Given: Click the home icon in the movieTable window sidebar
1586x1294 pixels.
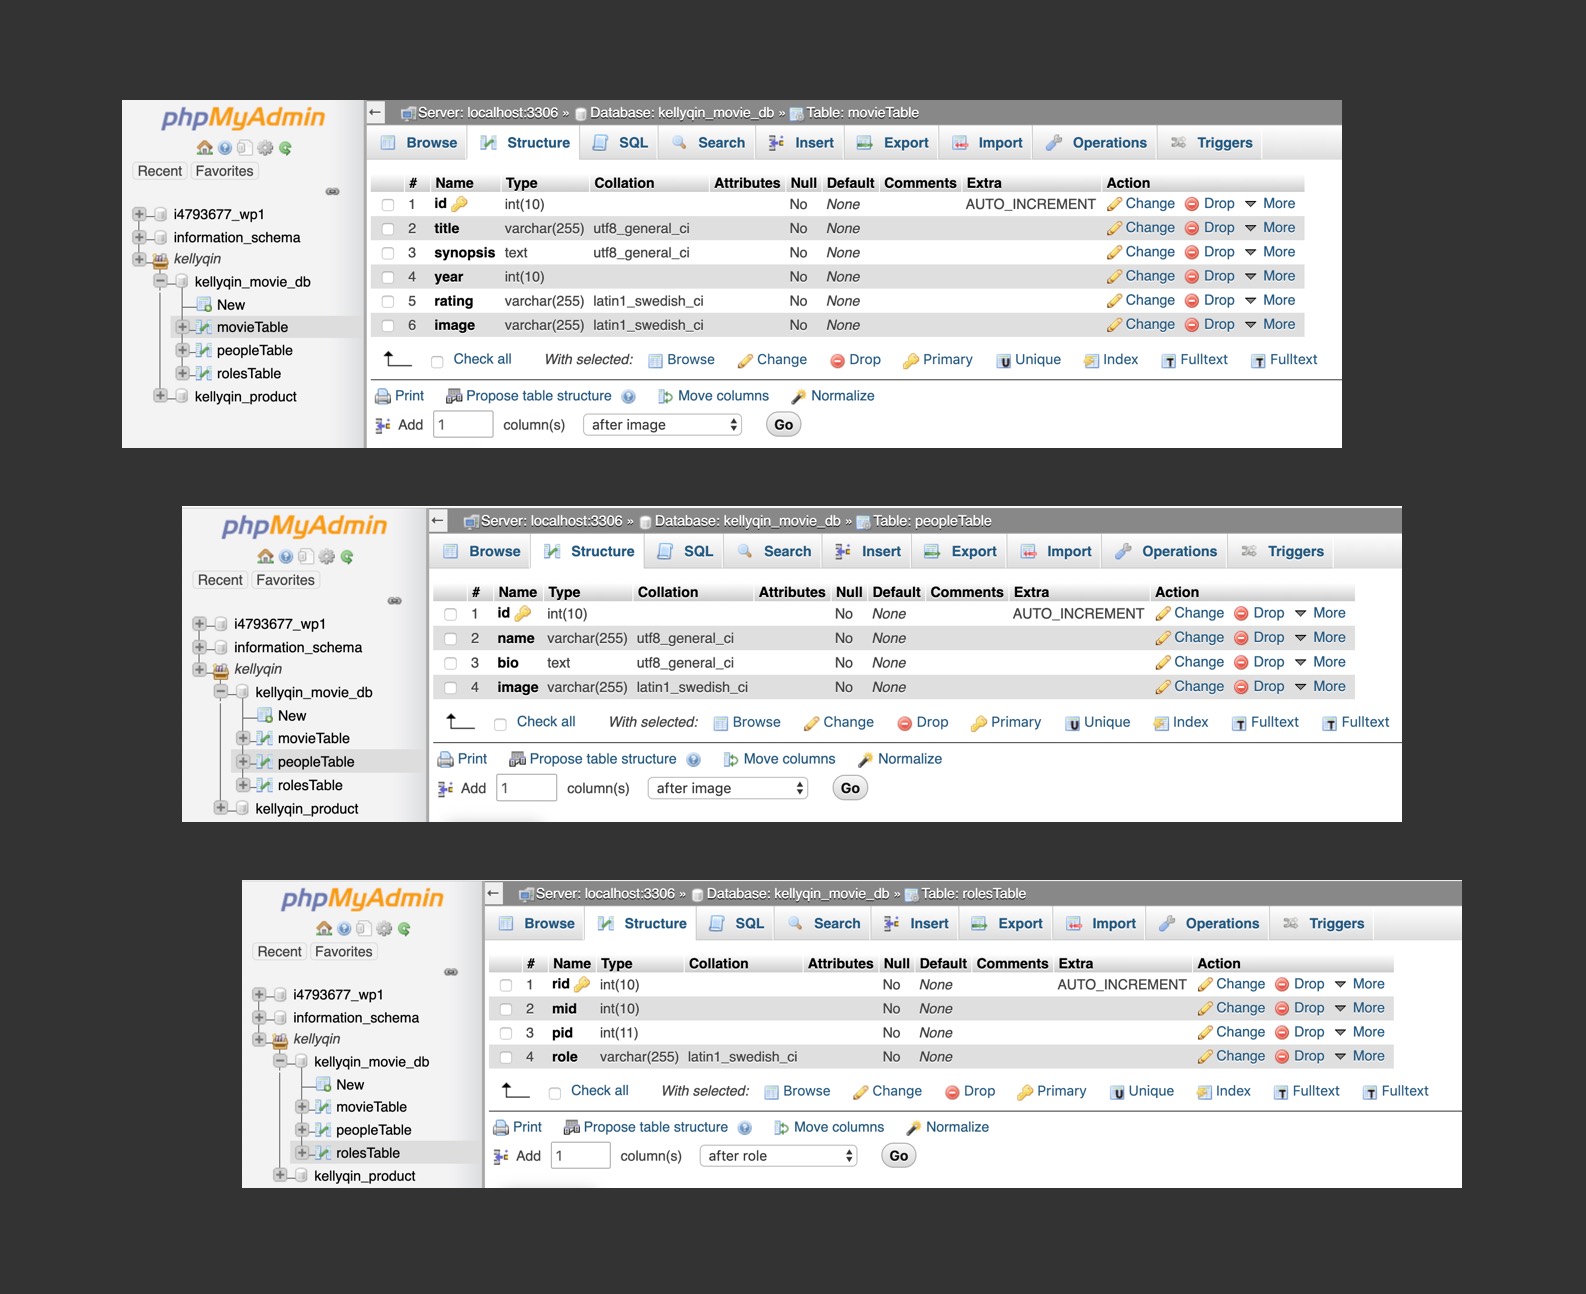Looking at the screenshot, I should tap(204, 148).
